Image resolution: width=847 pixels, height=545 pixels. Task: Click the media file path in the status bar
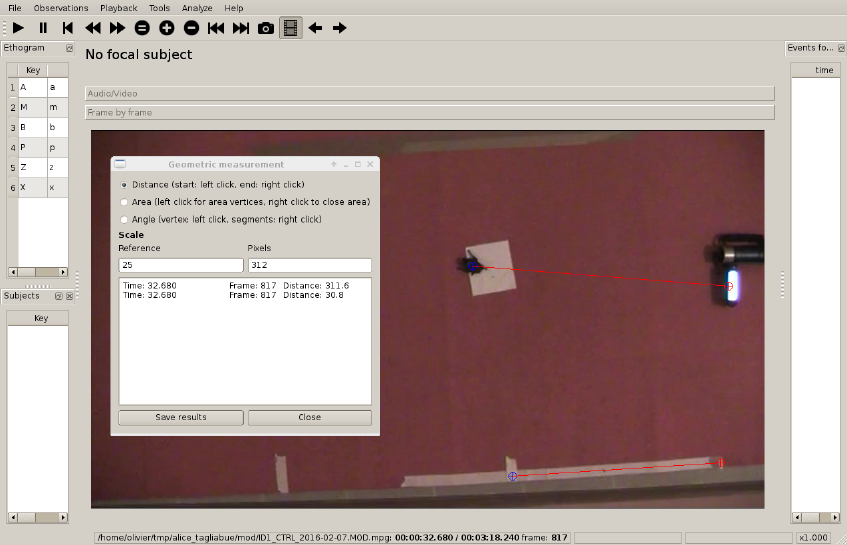(245, 538)
